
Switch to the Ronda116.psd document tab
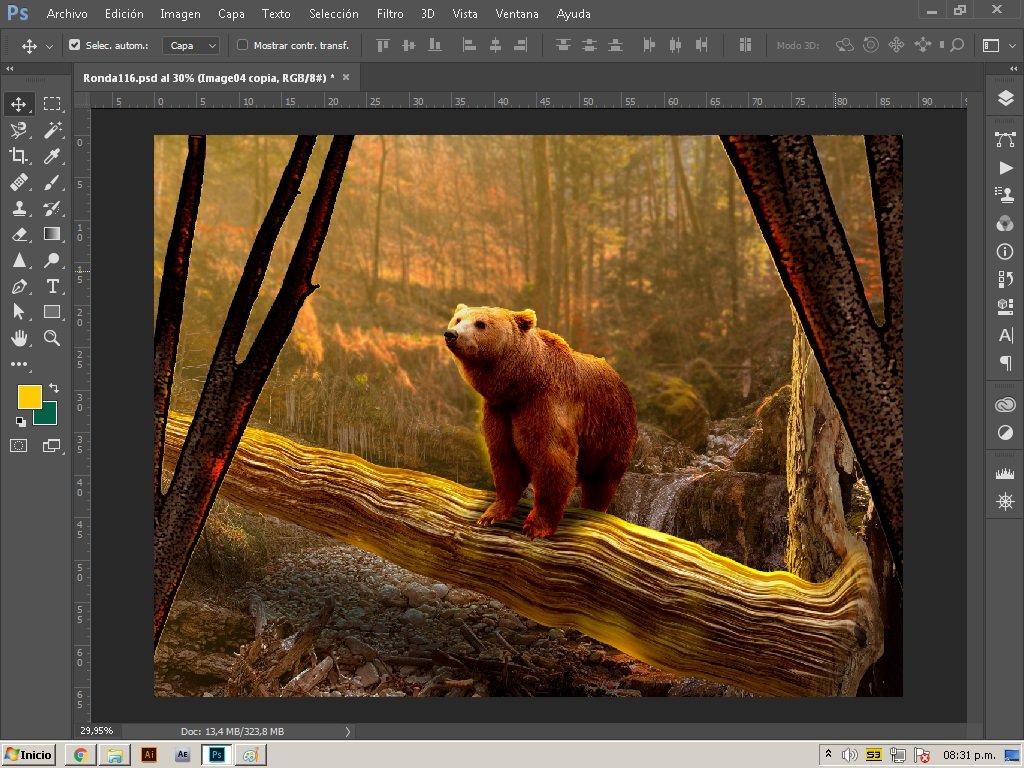[208, 78]
